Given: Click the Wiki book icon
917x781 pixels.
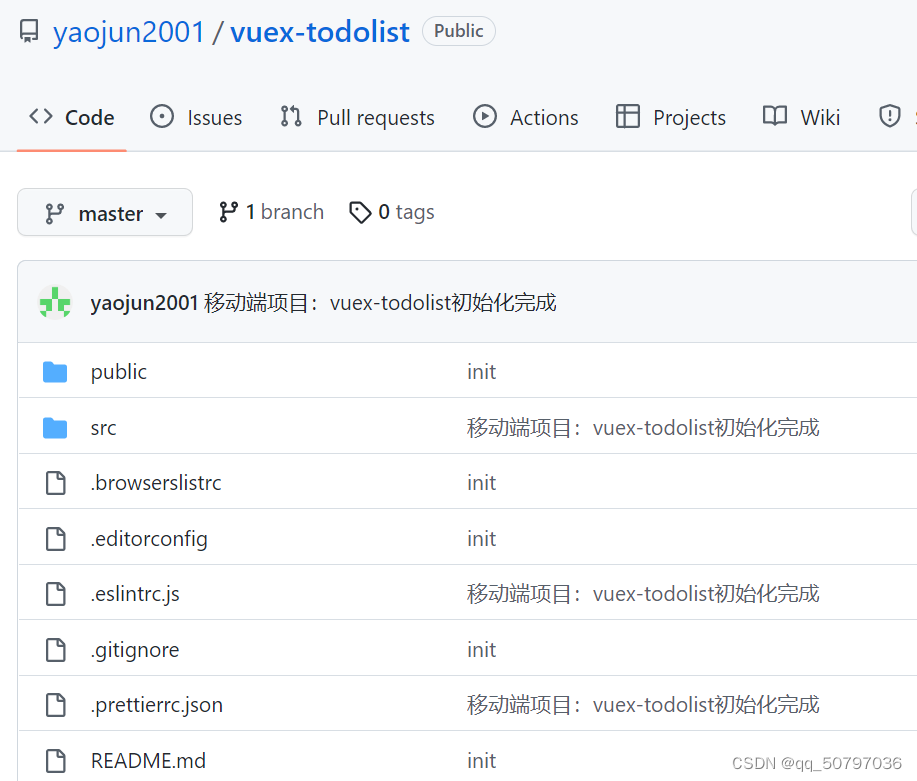Looking at the screenshot, I should point(775,116).
